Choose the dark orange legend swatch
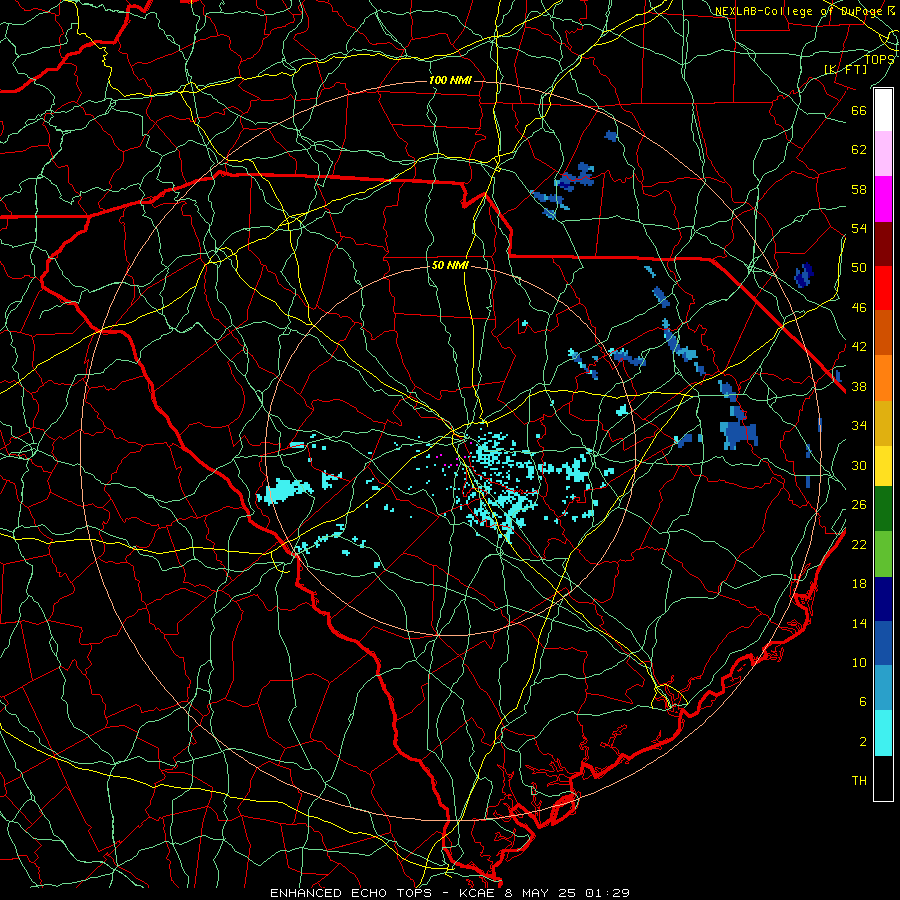 (x=883, y=333)
